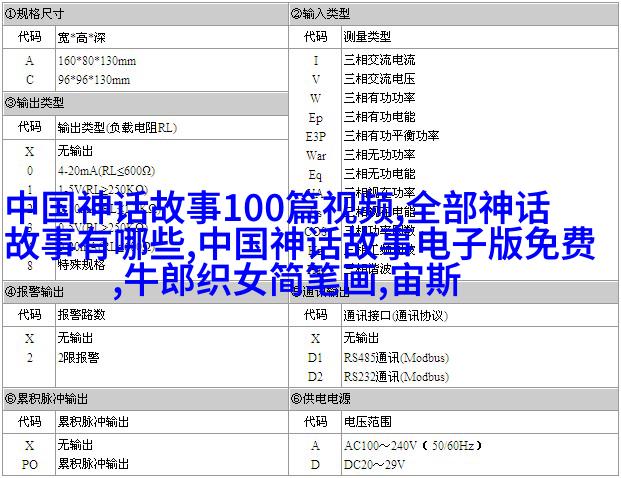This screenshot has height=478, width=621.
Task: Select power supply code A
Action: 316,446
